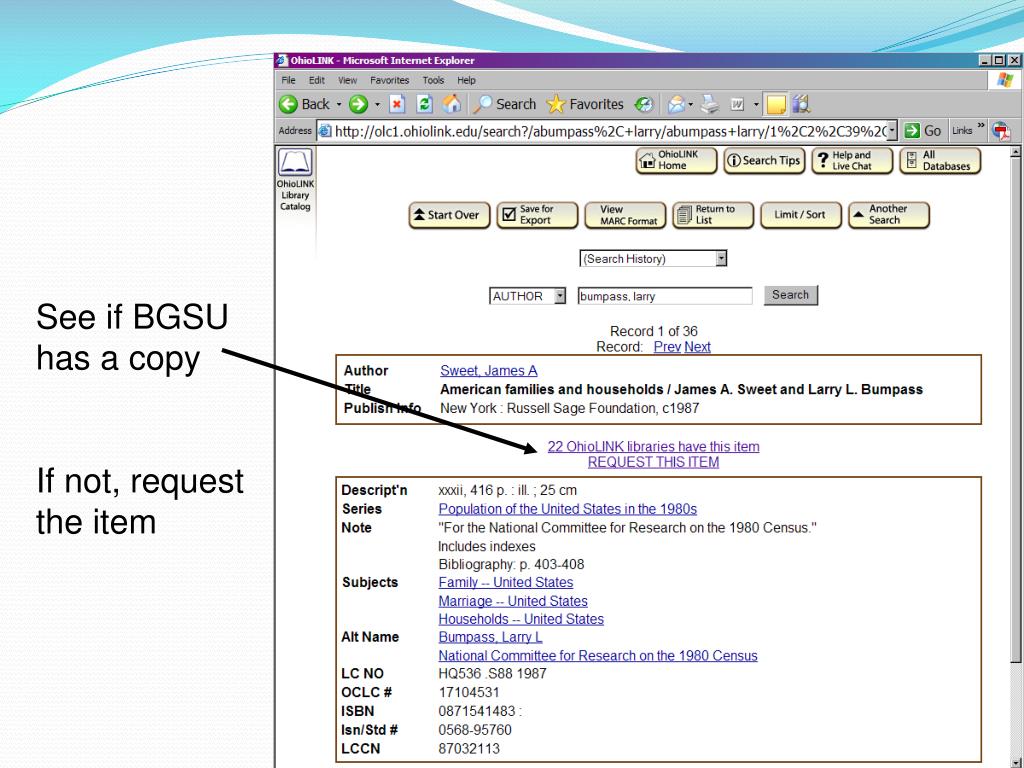Image resolution: width=1024 pixels, height=768 pixels.
Task: Open OhioLINK Home
Action: pyautogui.click(x=676, y=161)
